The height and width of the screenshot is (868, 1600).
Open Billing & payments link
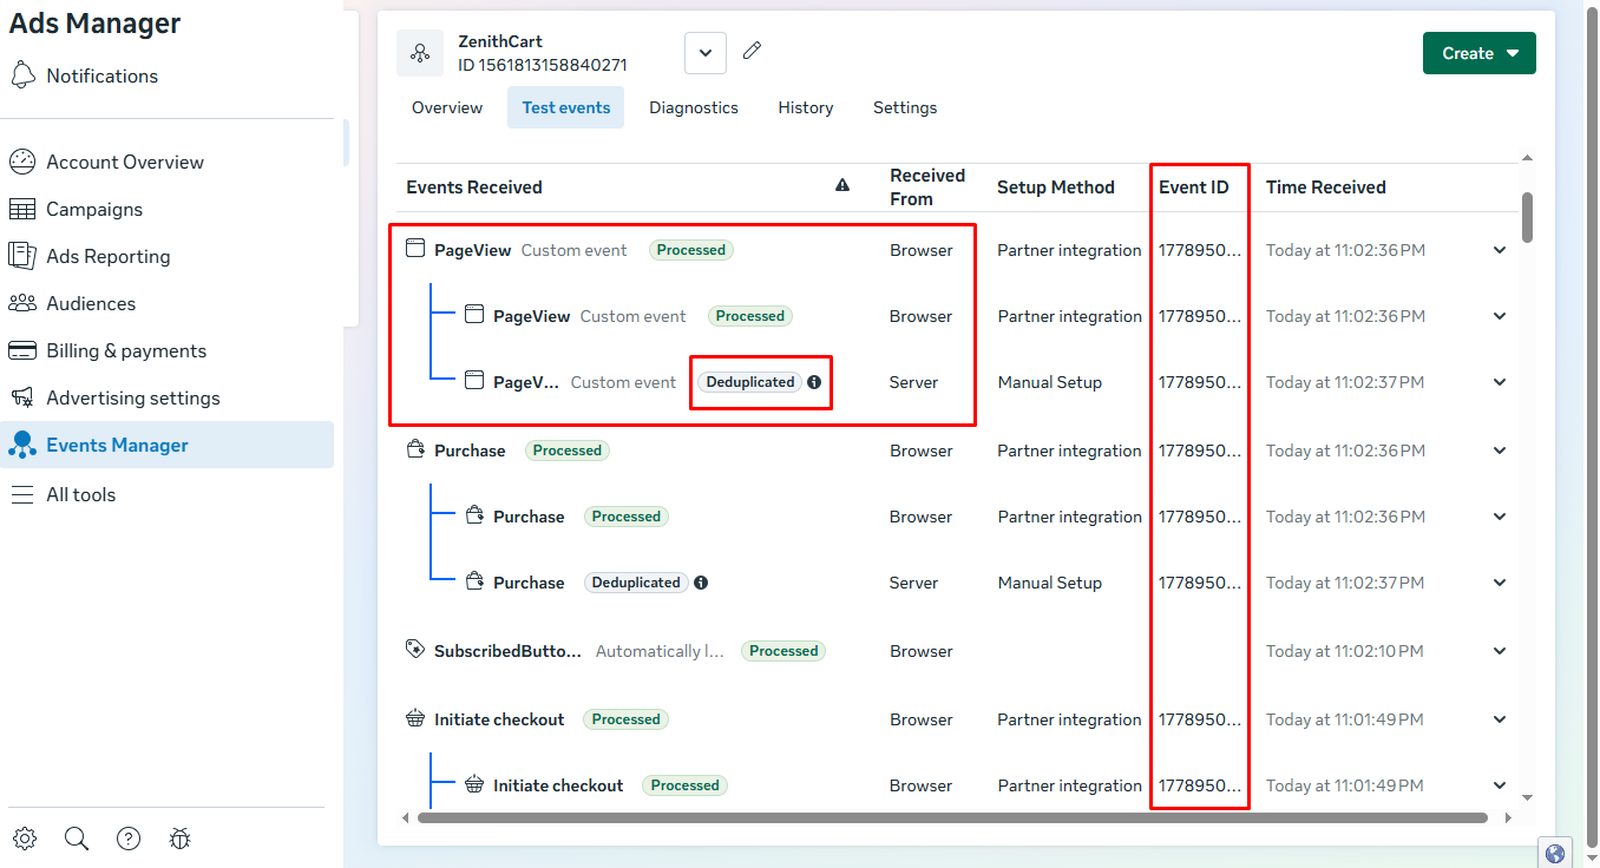tap(126, 351)
